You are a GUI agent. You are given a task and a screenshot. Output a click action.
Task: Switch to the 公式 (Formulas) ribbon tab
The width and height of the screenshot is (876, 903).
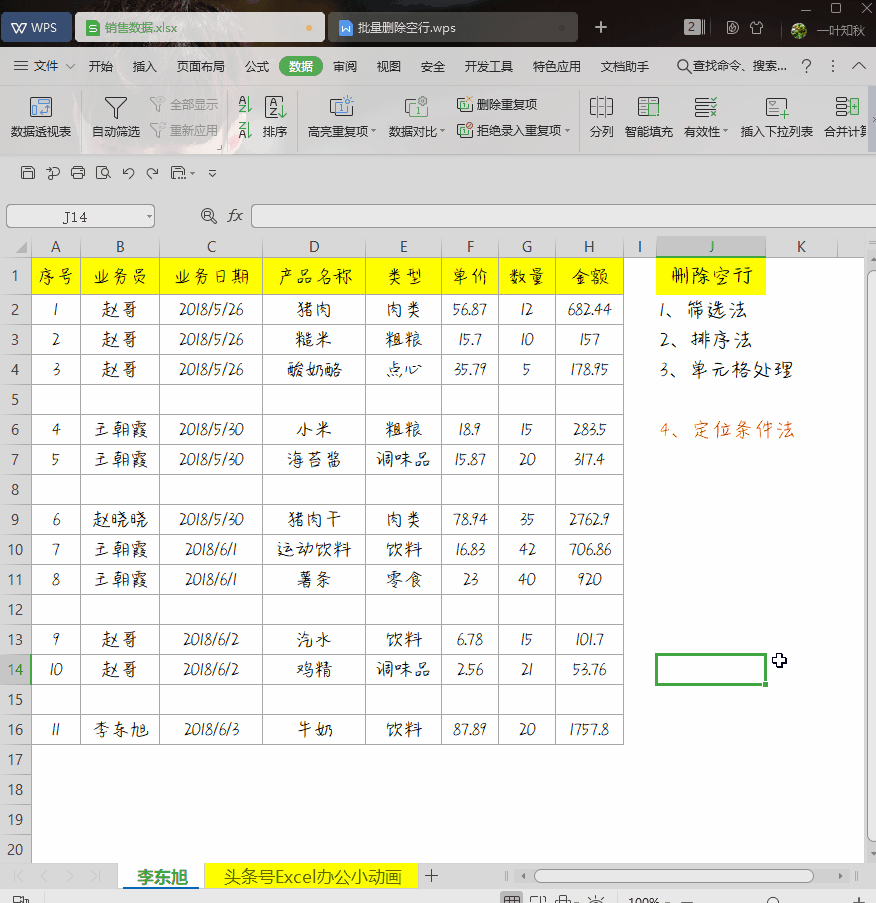256,66
